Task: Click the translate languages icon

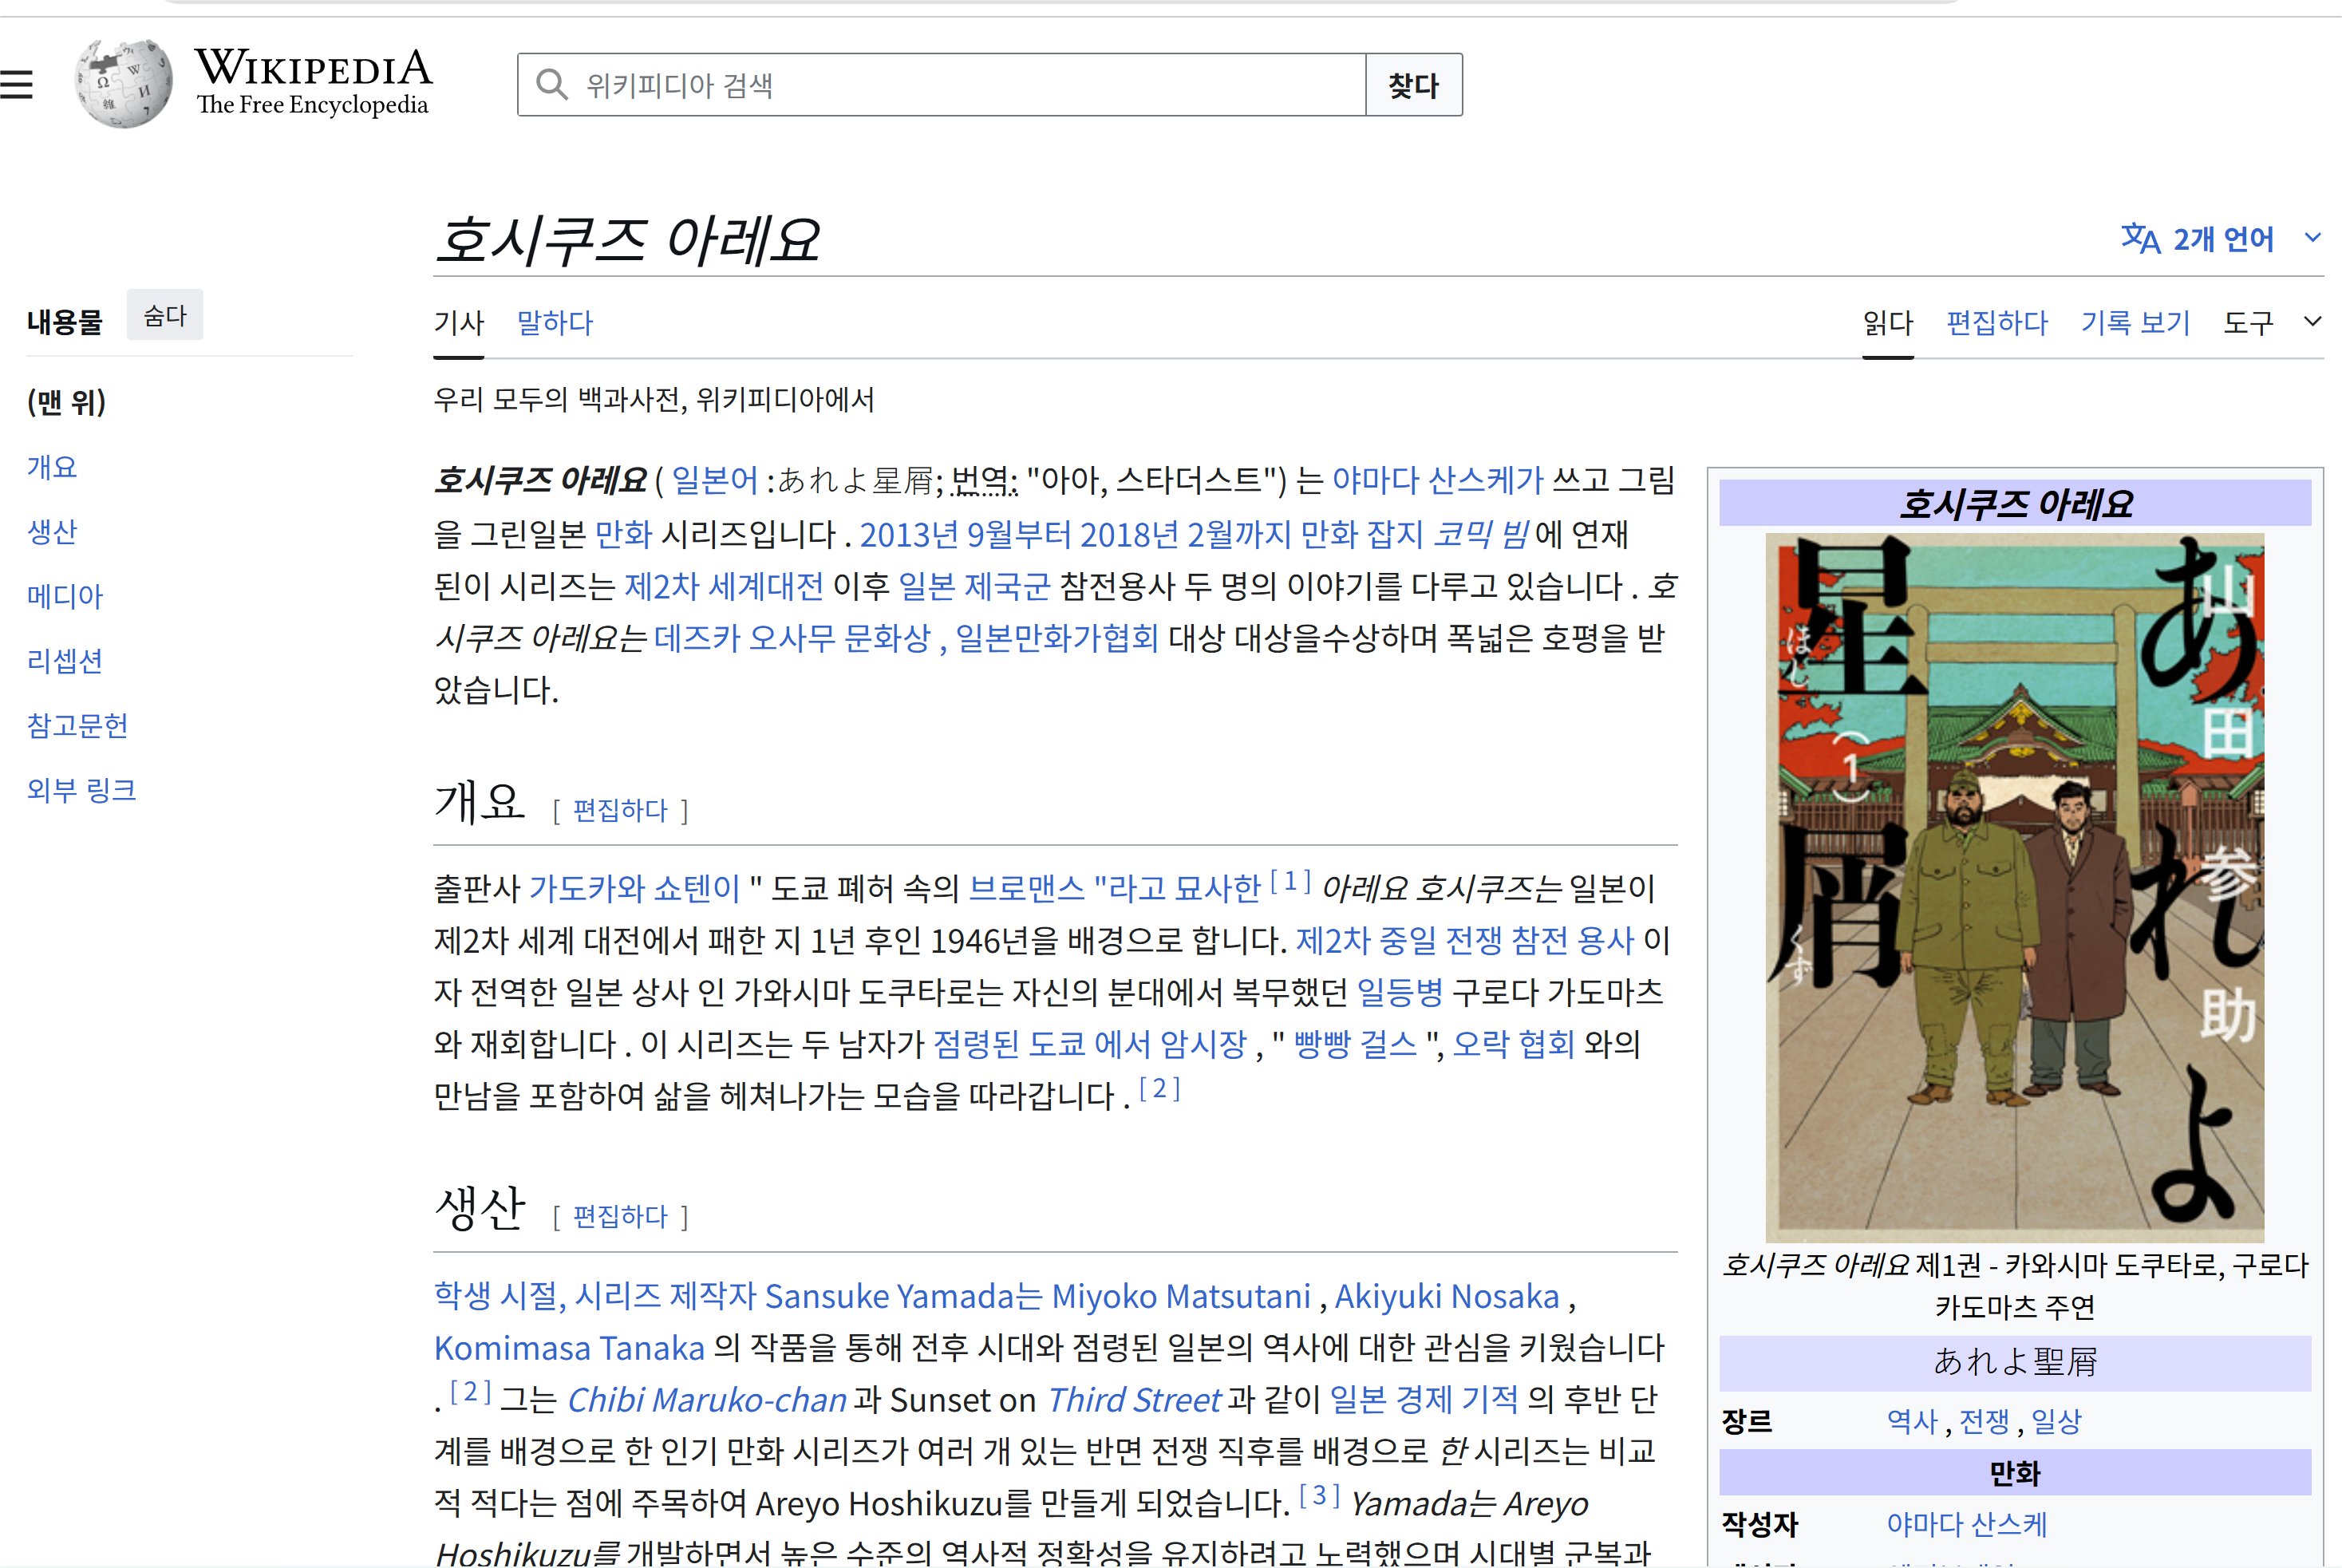Action: click(2140, 238)
